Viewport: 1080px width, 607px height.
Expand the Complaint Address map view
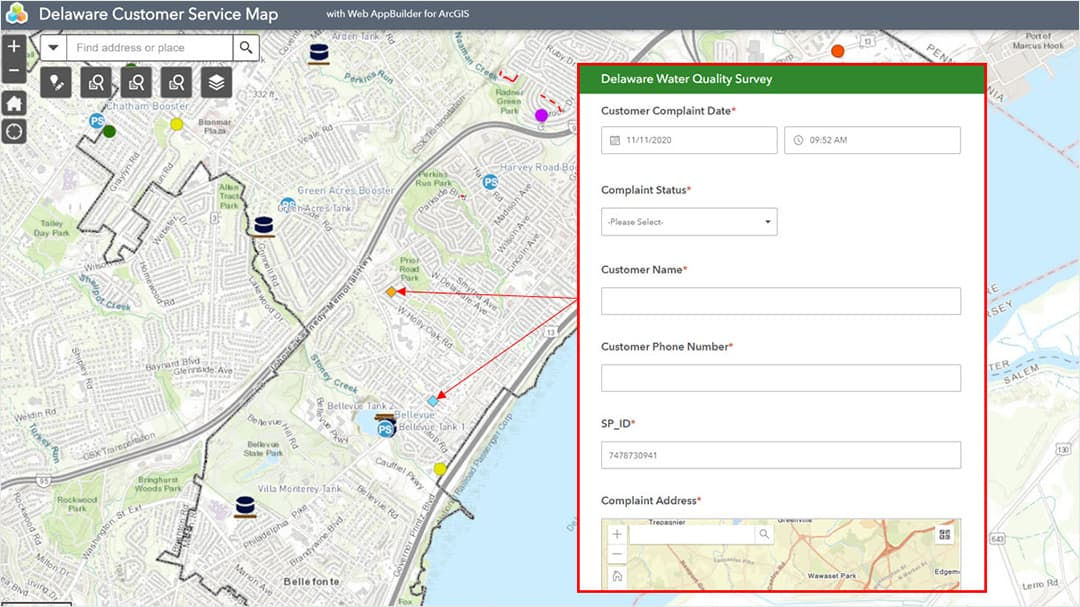(x=944, y=535)
